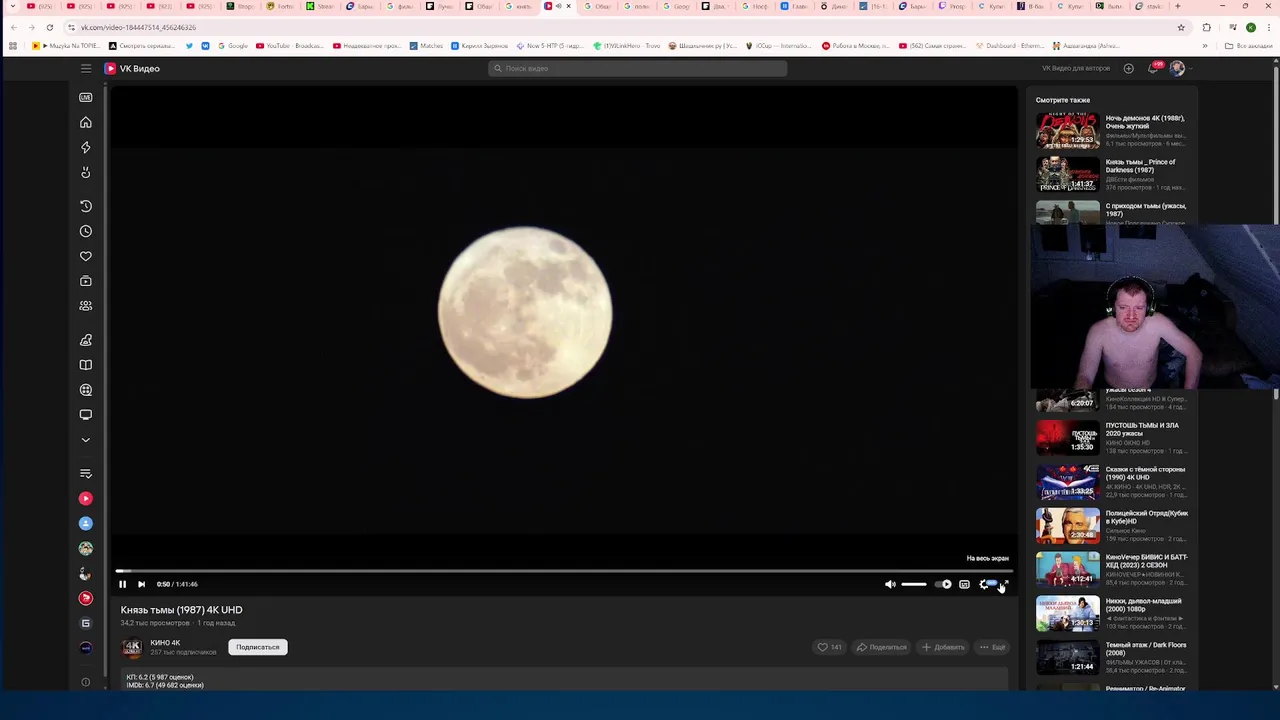Viewport: 1280px width, 720px height.
Task: Click the Добавить button
Action: click(x=943, y=647)
